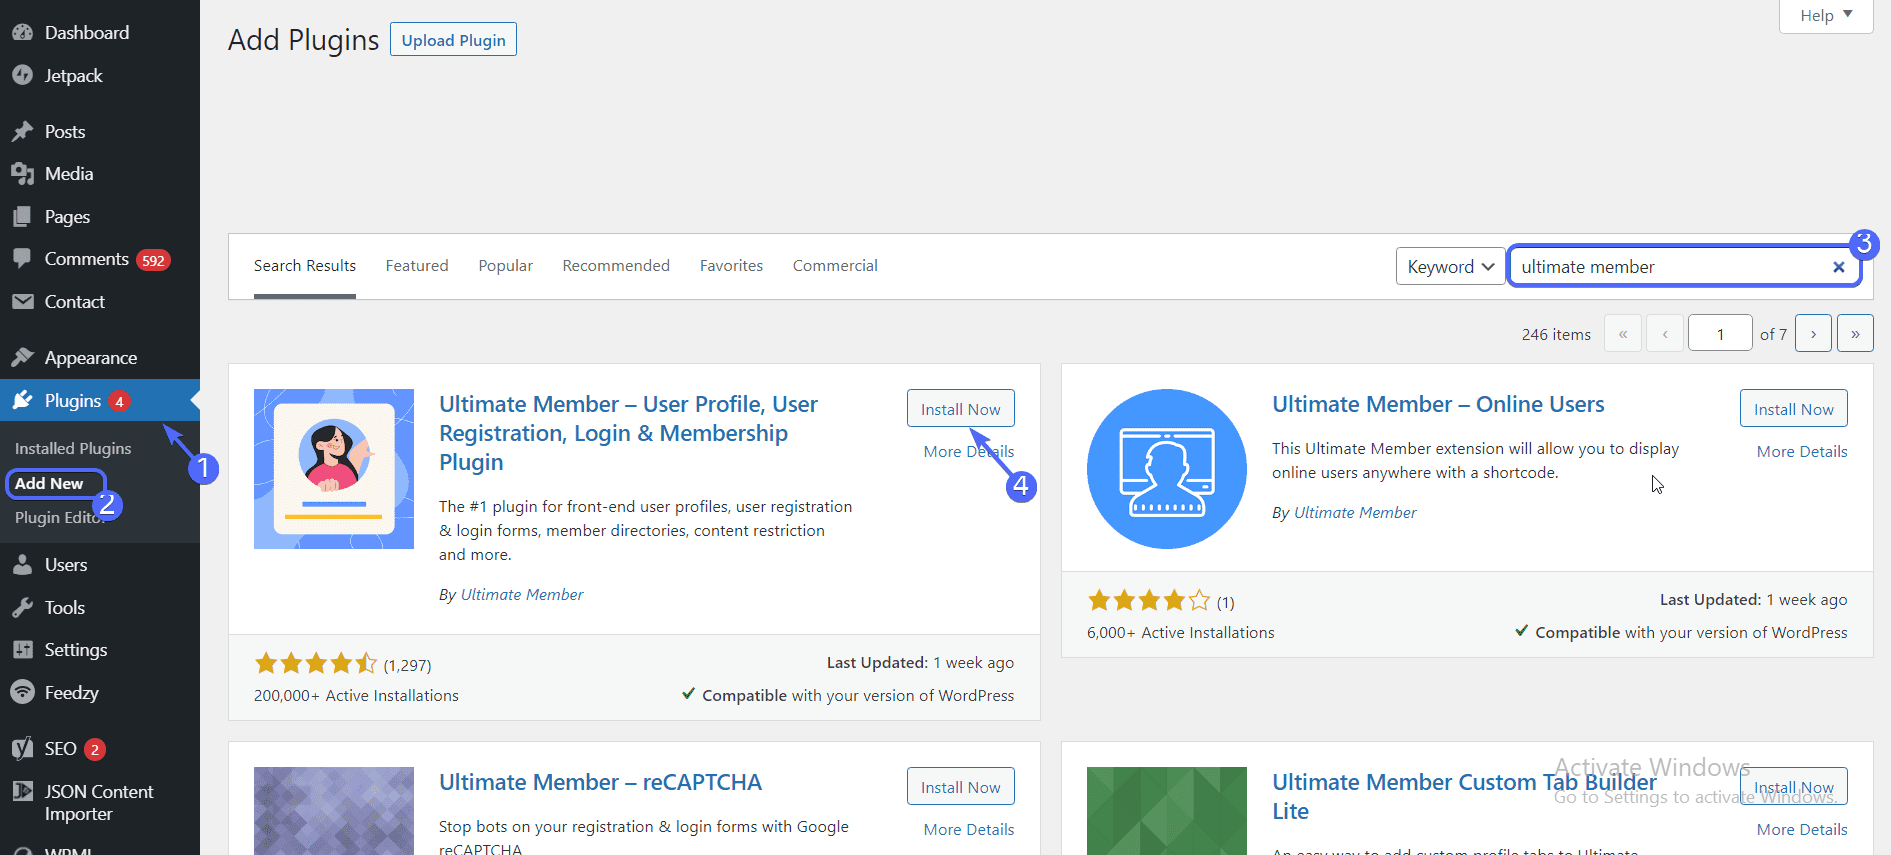The image size is (1891, 855).
Task: Open Ultimate Member reCAPTCHA plugin thumbnail
Action: pyautogui.click(x=334, y=811)
